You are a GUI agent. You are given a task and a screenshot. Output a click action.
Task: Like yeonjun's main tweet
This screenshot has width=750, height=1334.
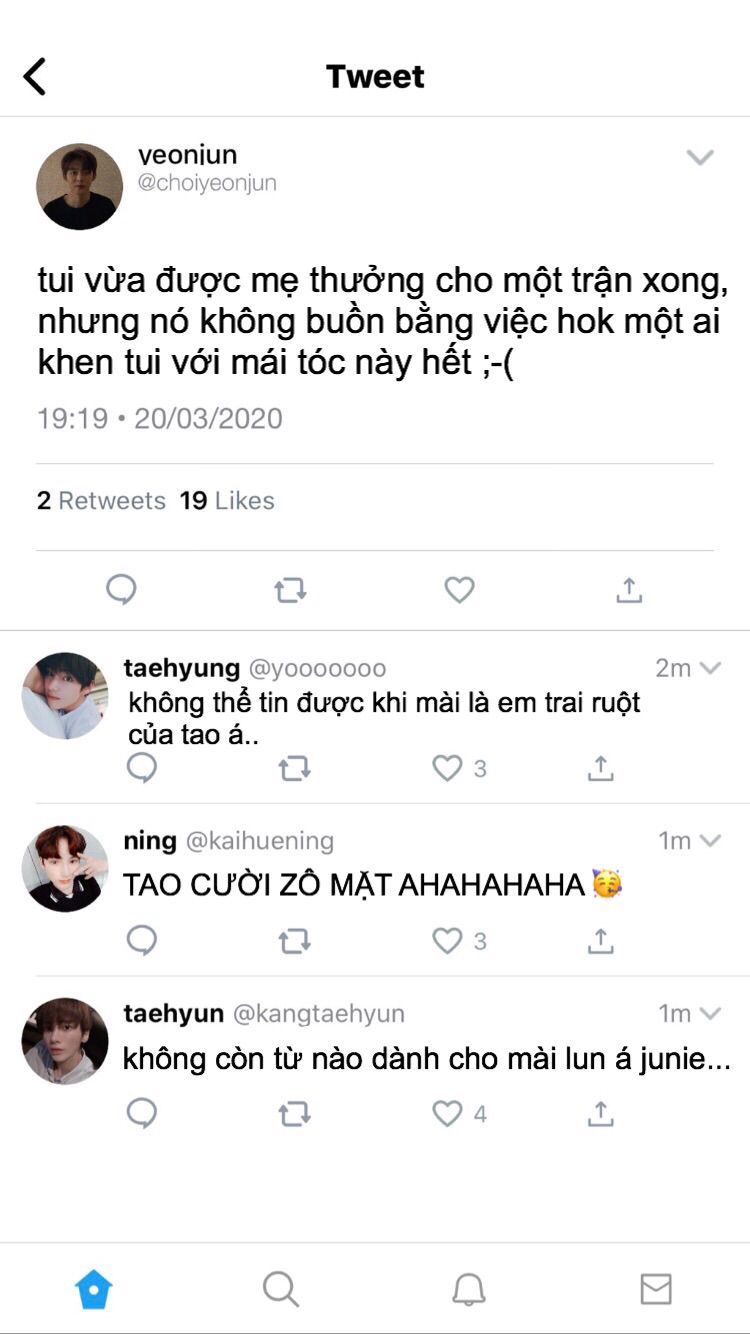pyautogui.click(x=459, y=590)
